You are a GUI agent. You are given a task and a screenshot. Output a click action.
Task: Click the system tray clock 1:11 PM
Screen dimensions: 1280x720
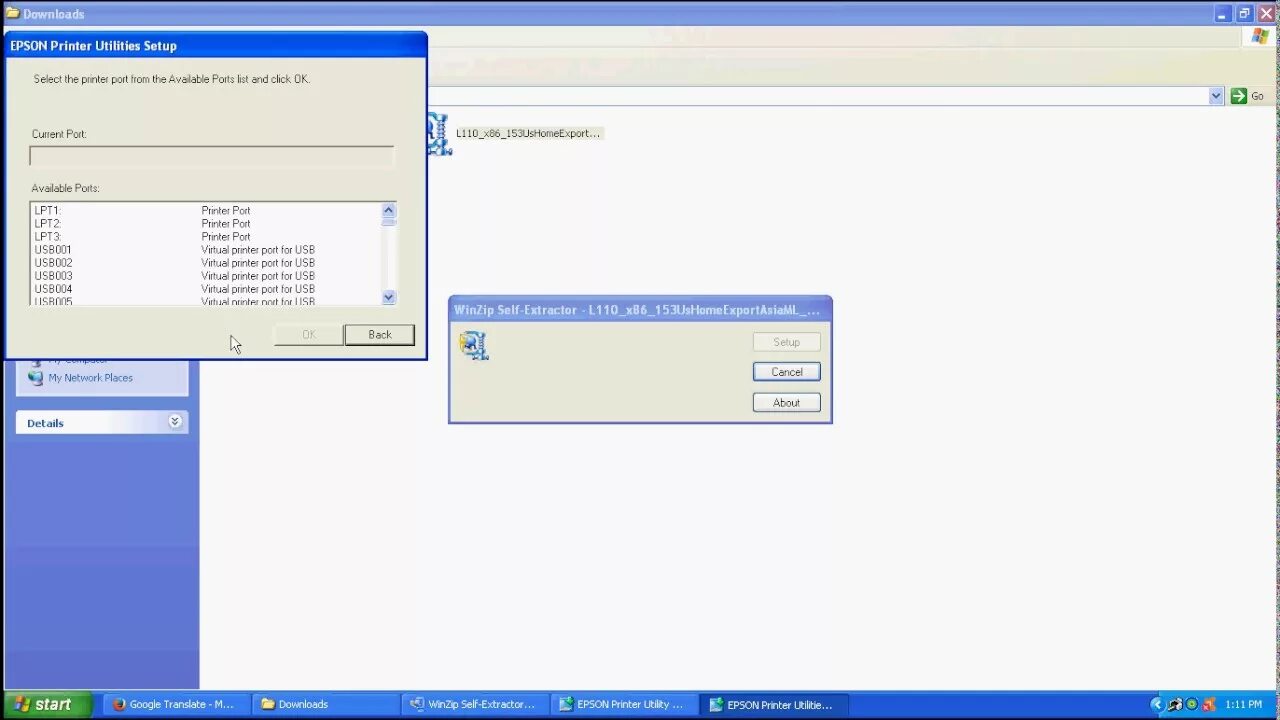[x=1243, y=705]
